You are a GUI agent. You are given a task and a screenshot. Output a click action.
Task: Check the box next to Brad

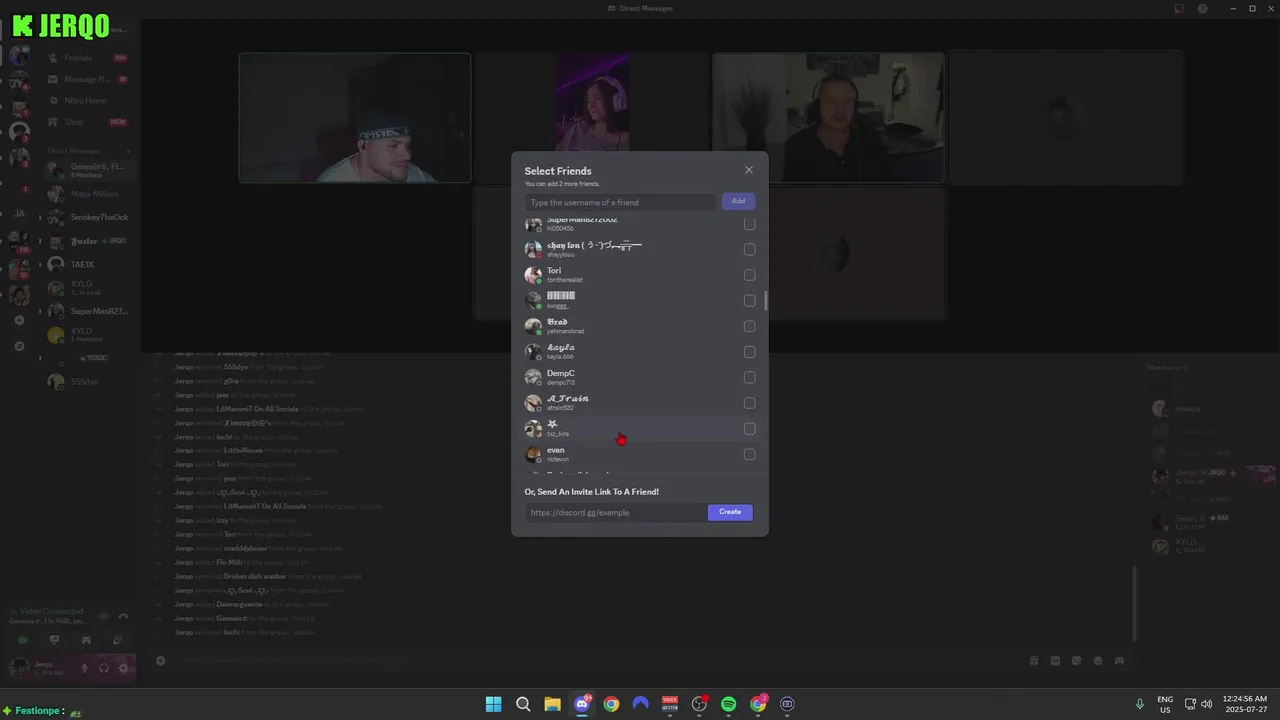click(750, 326)
